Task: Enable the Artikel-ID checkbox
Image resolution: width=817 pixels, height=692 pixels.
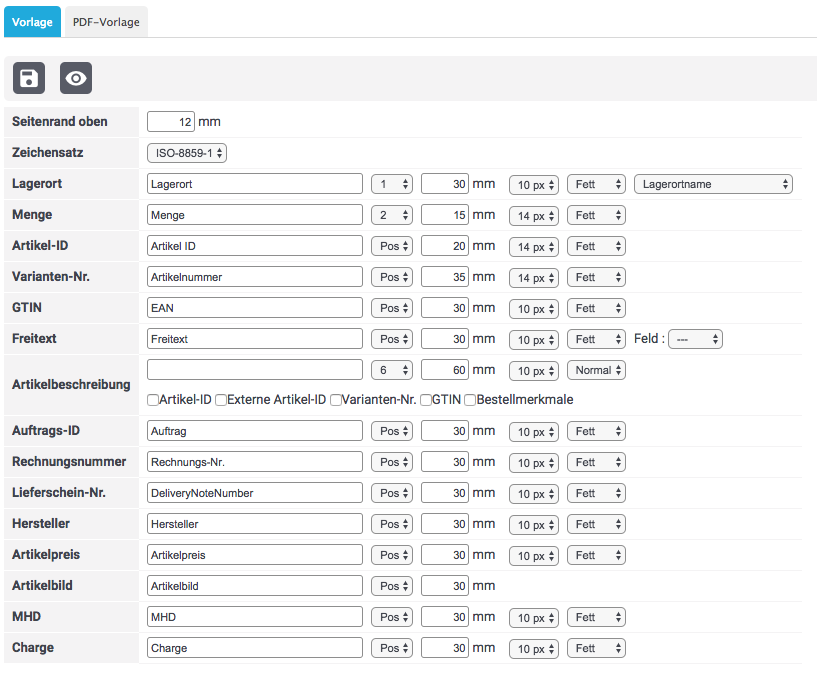Action: pyautogui.click(x=153, y=400)
